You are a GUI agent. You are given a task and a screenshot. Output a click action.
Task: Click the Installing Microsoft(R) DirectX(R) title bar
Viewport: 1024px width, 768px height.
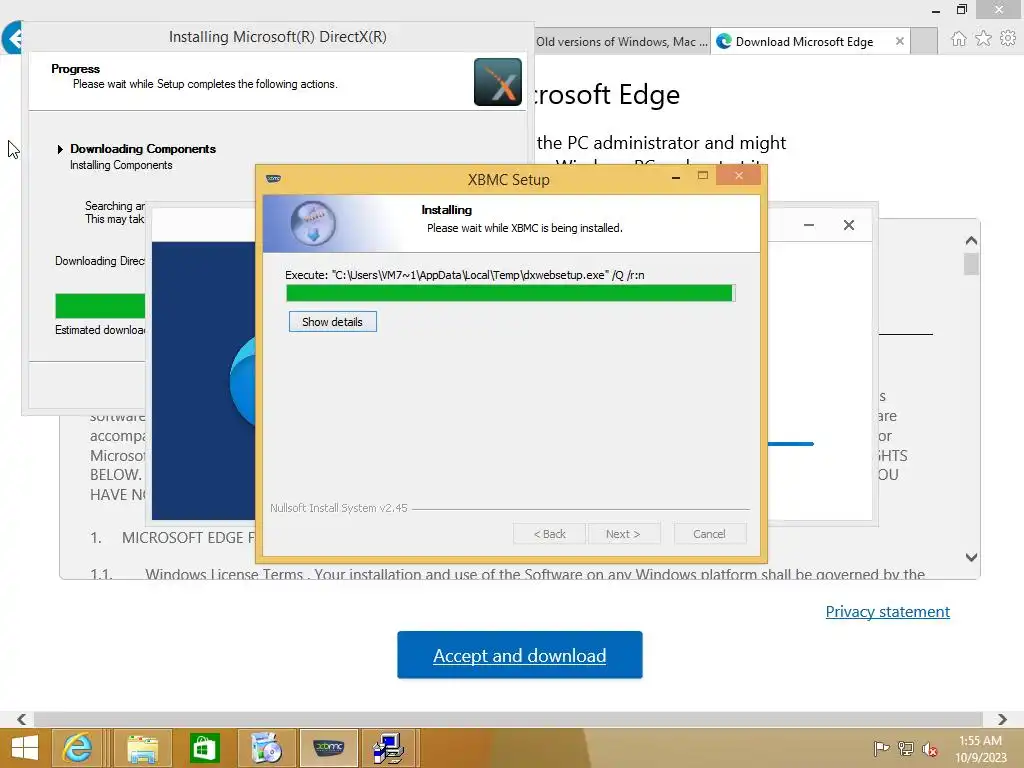point(278,37)
